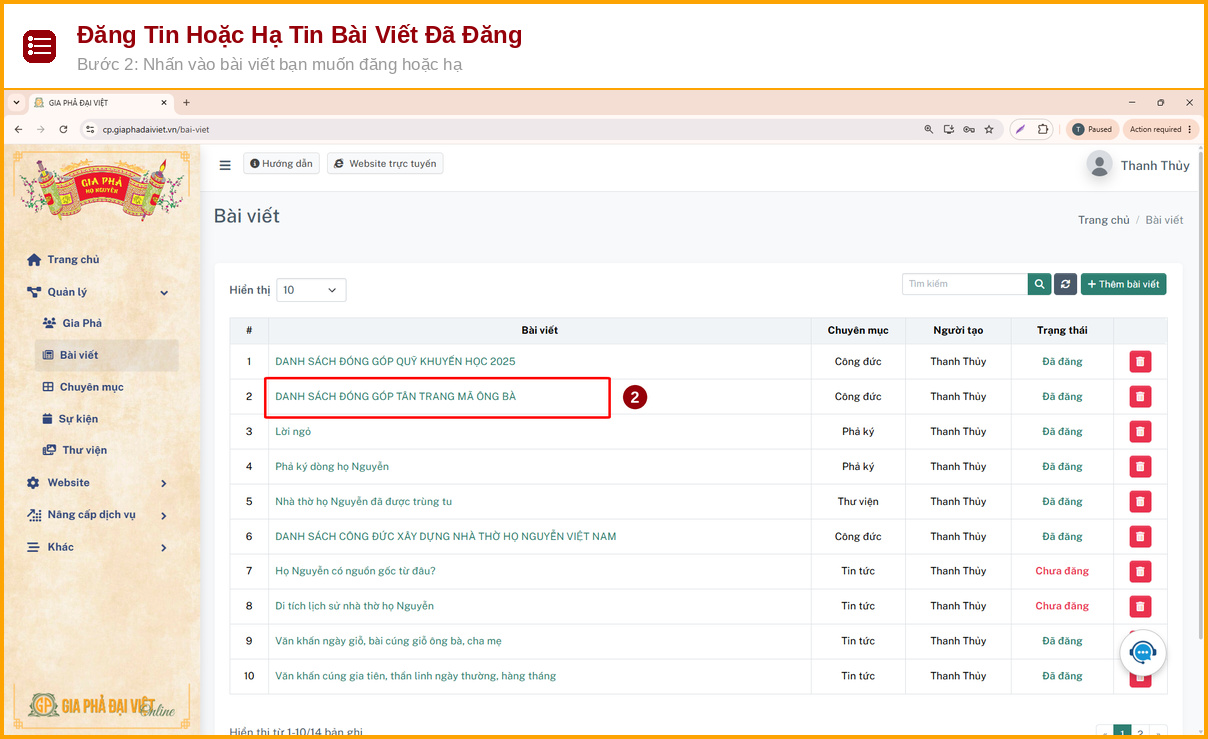Image resolution: width=1208 pixels, height=739 pixels.
Task: Open a new browser tab
Action: [x=186, y=102]
